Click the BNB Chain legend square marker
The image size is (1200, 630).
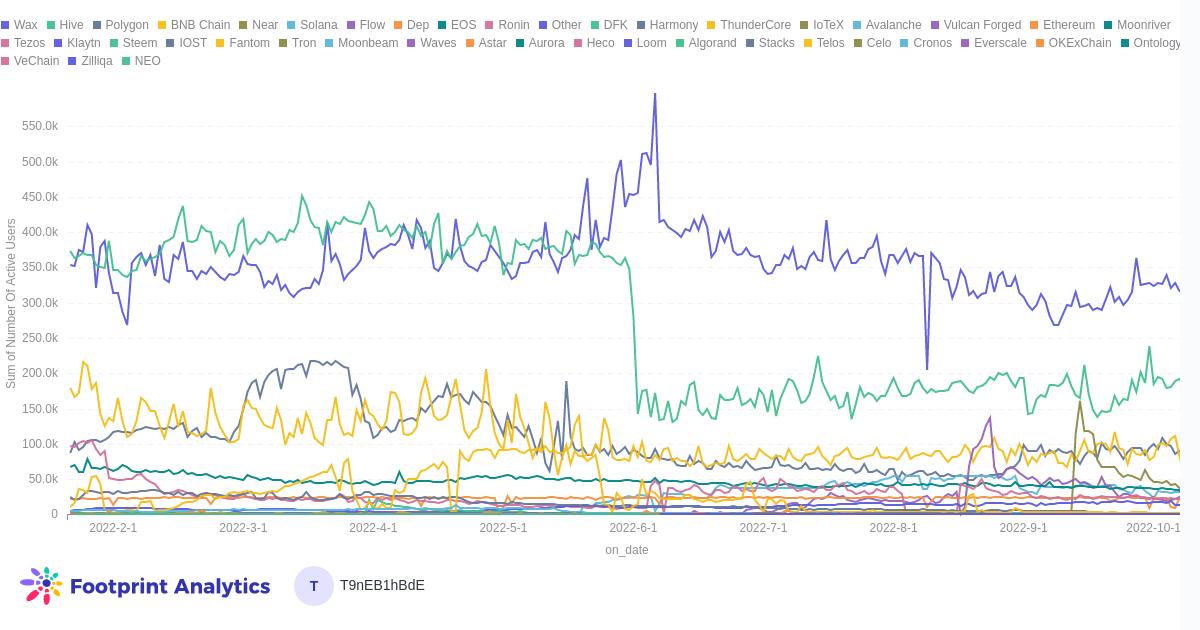click(162, 25)
